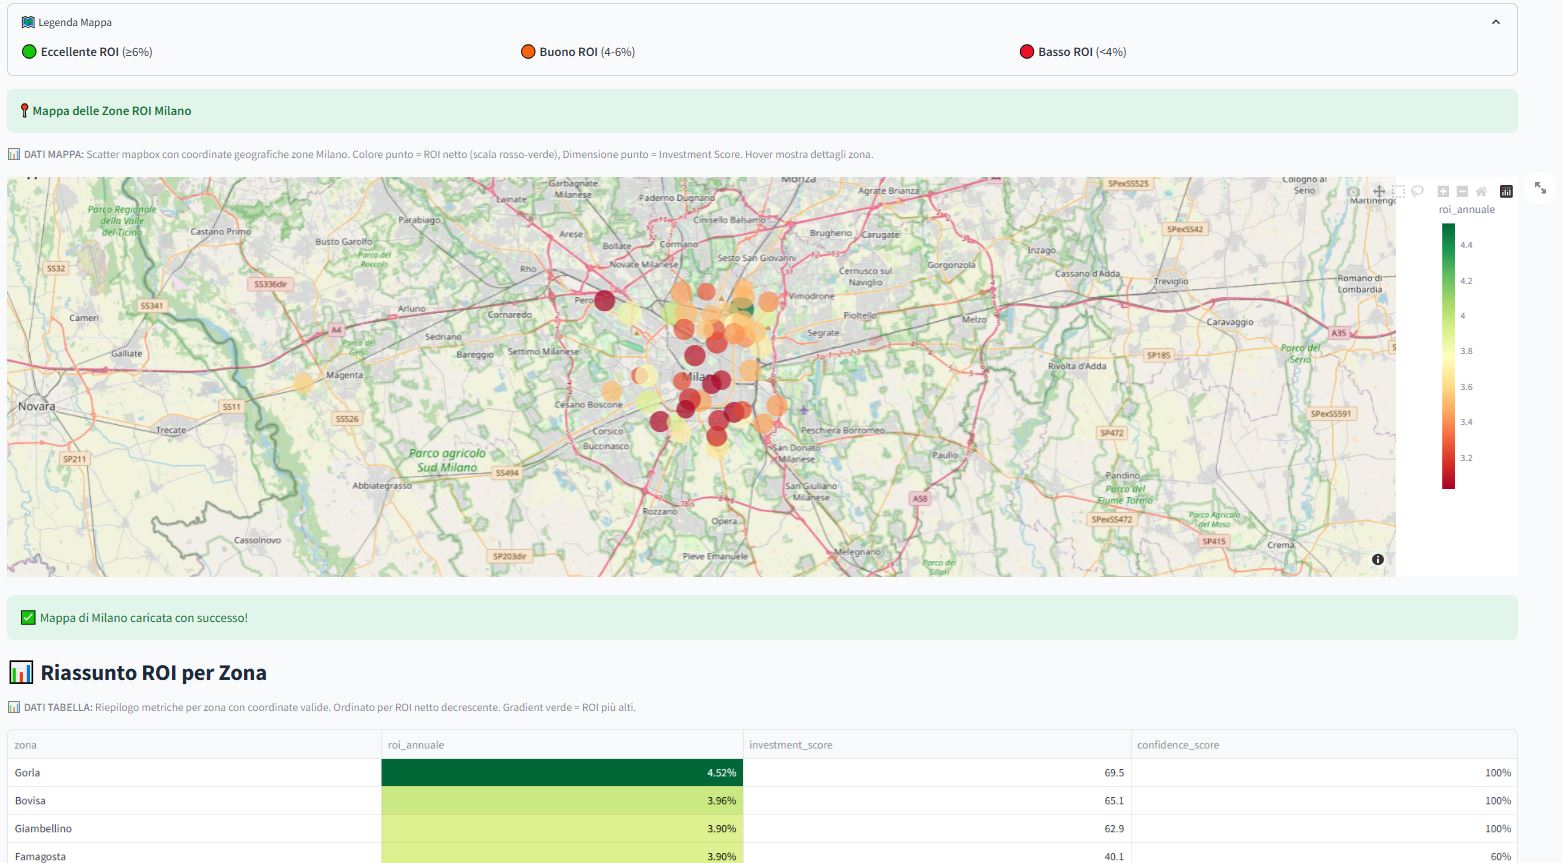
Task: Reset map view using the home icon
Action: pyautogui.click(x=1481, y=190)
